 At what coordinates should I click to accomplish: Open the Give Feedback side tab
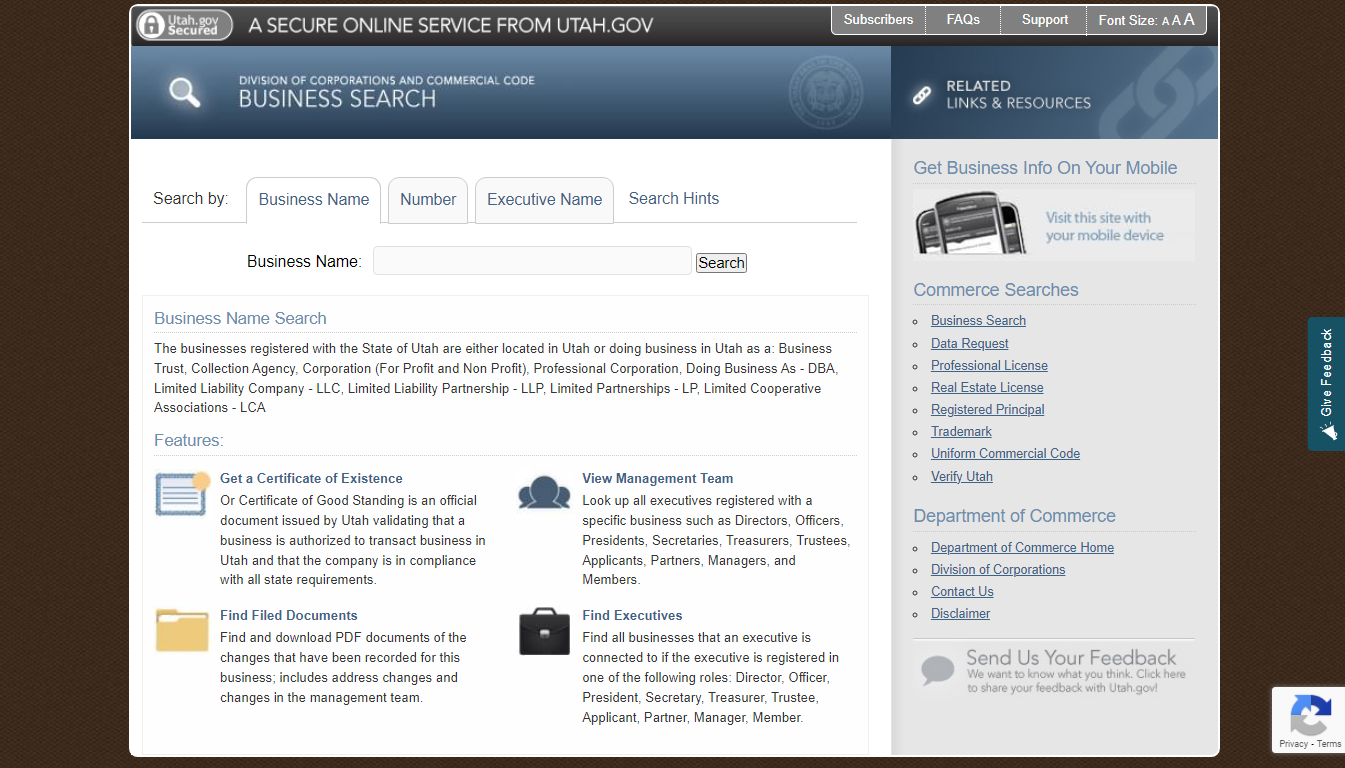[x=1326, y=384]
